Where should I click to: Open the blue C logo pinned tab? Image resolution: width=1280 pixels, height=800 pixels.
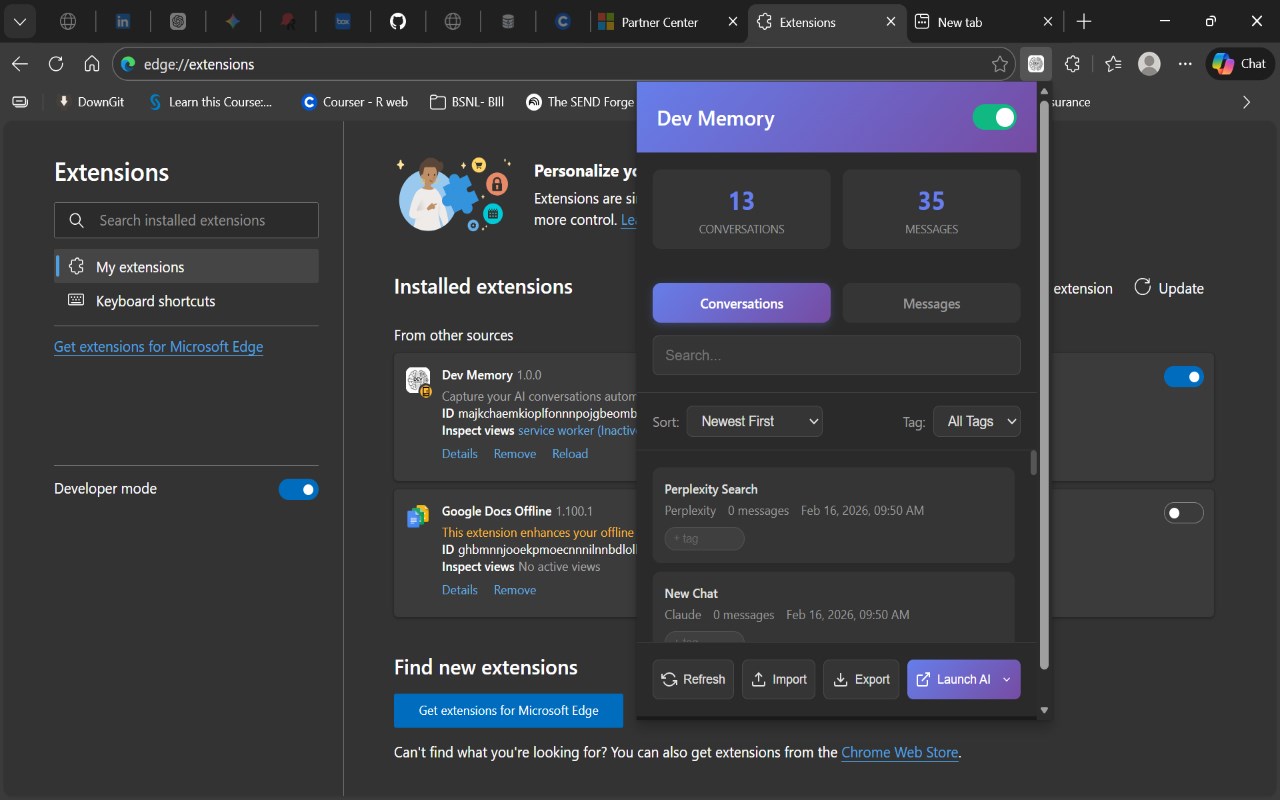coord(563,21)
